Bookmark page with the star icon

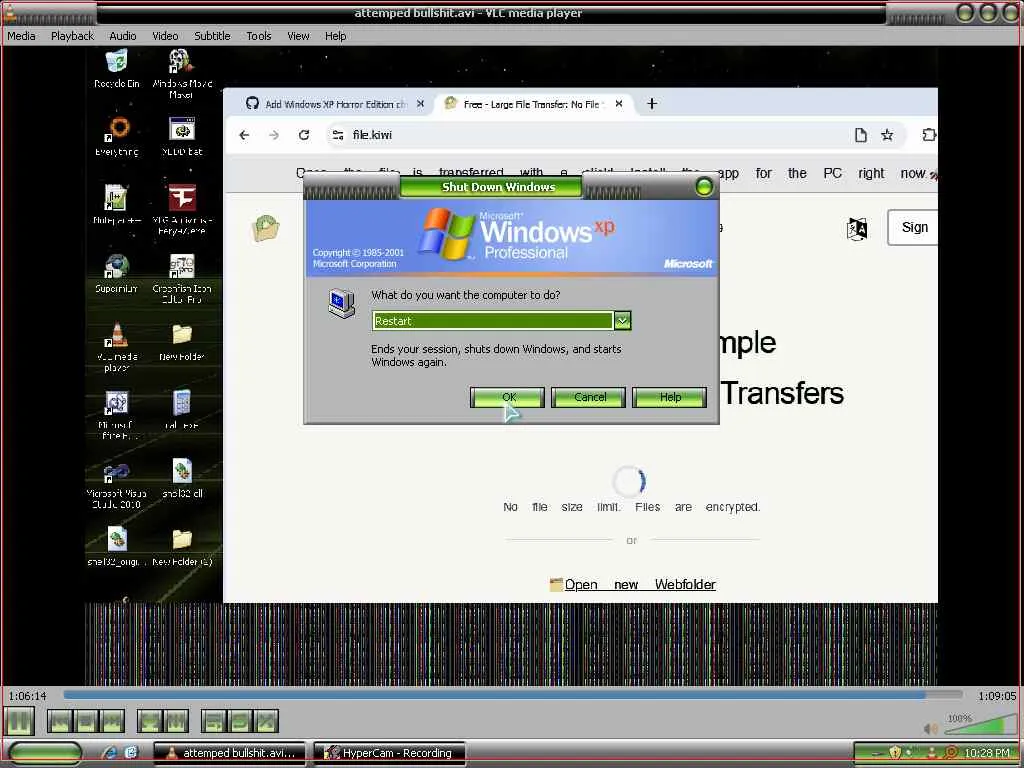[x=887, y=135]
